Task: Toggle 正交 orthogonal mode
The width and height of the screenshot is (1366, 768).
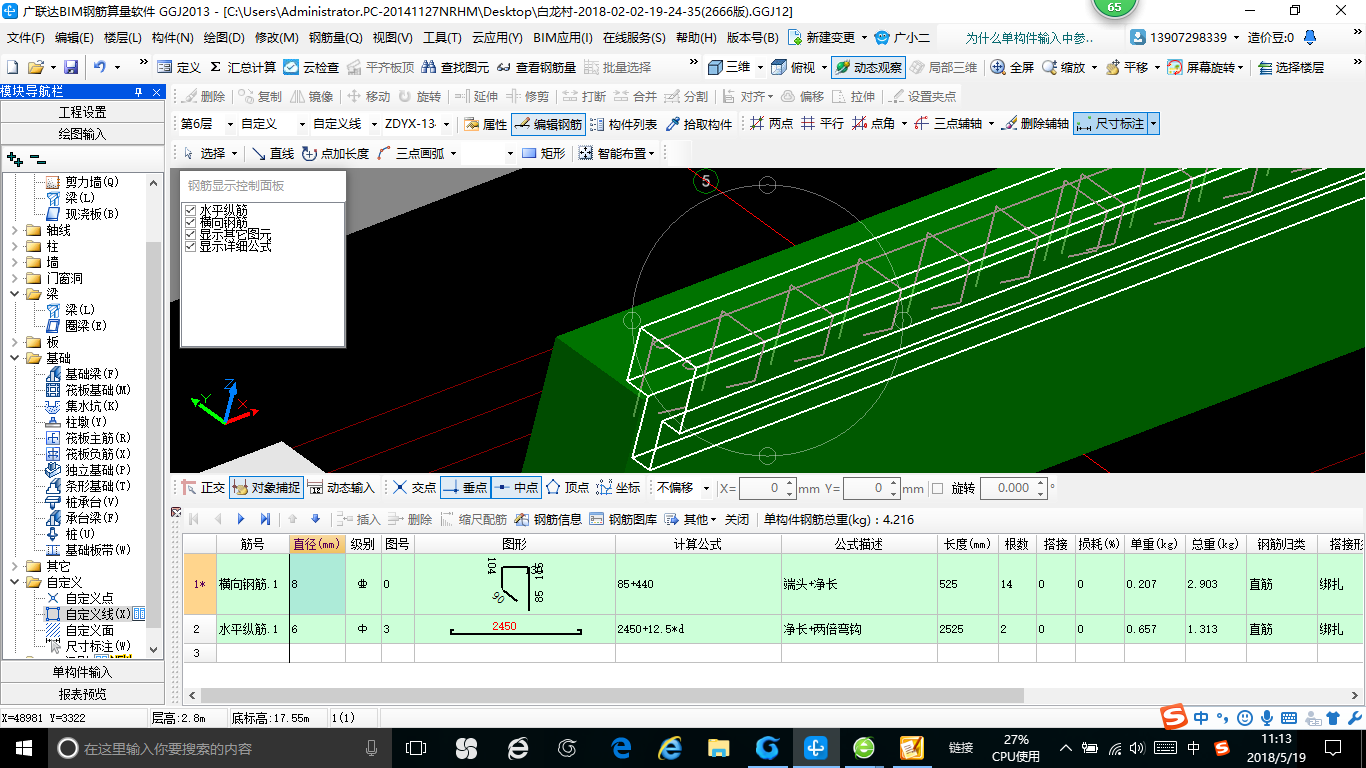Action: coord(203,487)
